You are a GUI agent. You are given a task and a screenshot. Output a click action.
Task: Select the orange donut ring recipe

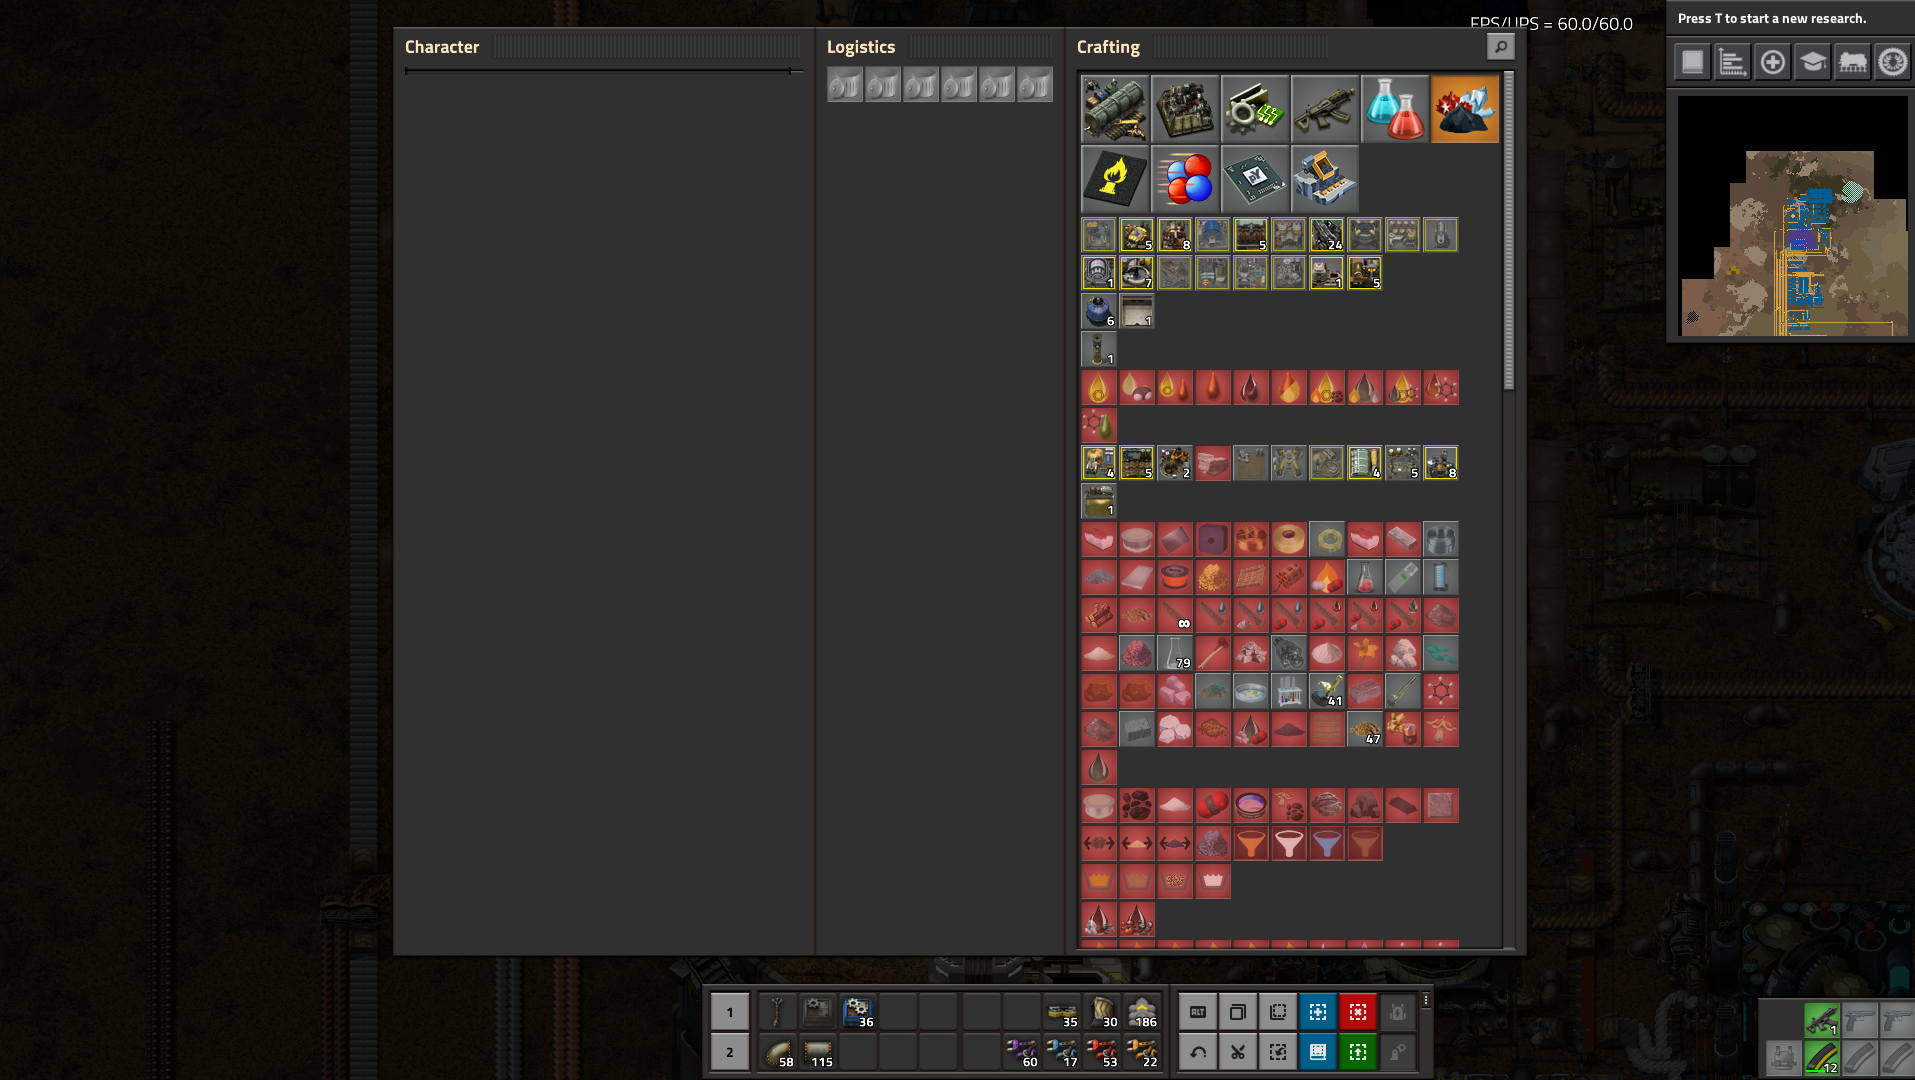(1289, 539)
